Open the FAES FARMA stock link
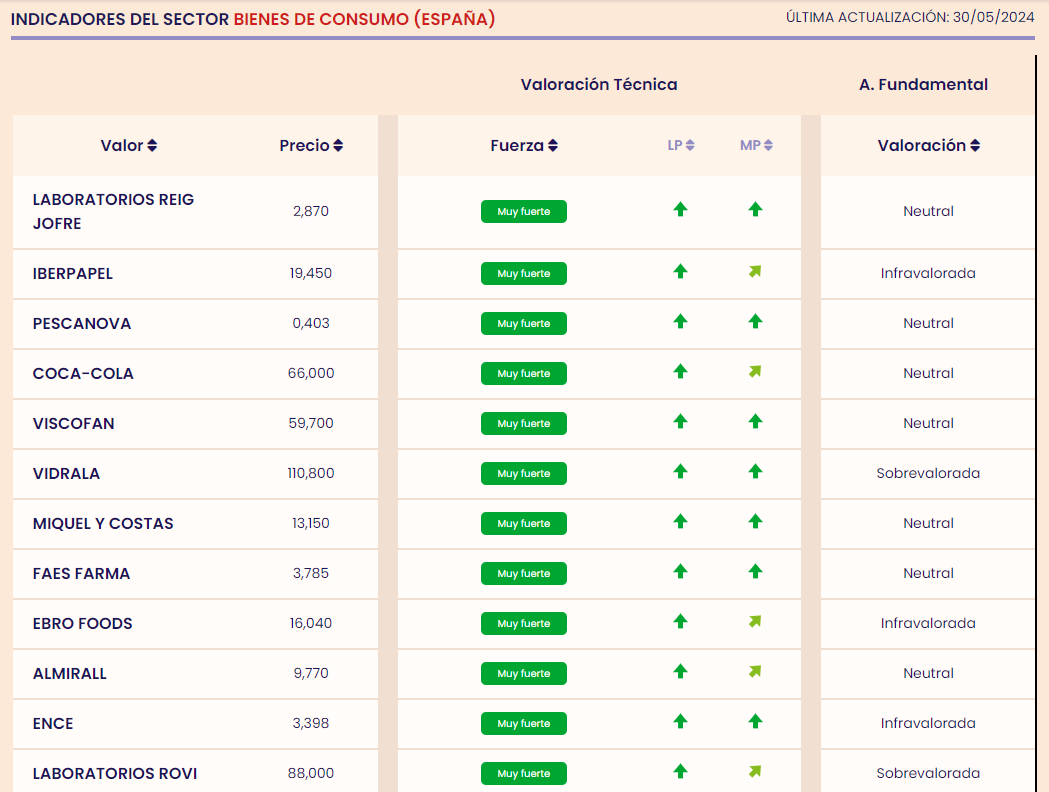This screenshot has height=792, width=1049. (82, 574)
